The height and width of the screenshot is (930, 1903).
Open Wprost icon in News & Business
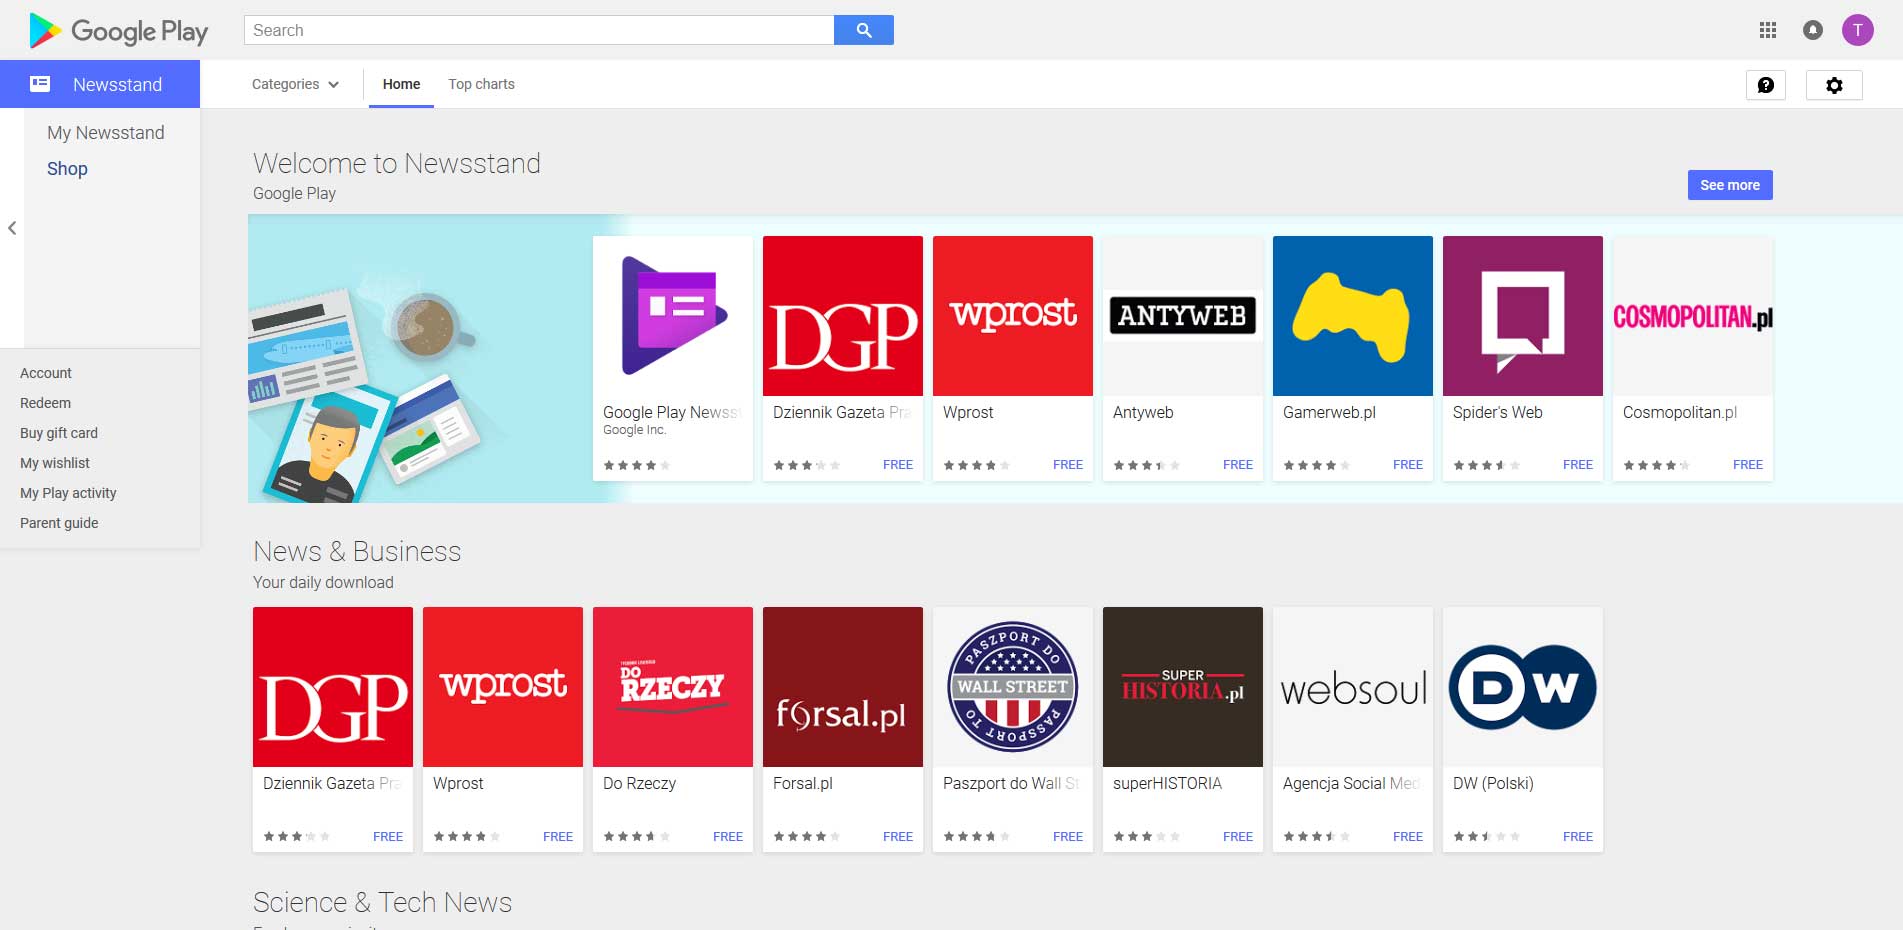coord(503,687)
